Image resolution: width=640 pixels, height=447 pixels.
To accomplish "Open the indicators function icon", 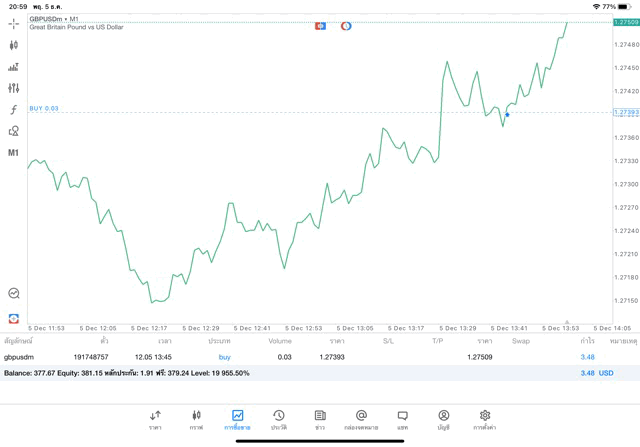I will (14, 110).
